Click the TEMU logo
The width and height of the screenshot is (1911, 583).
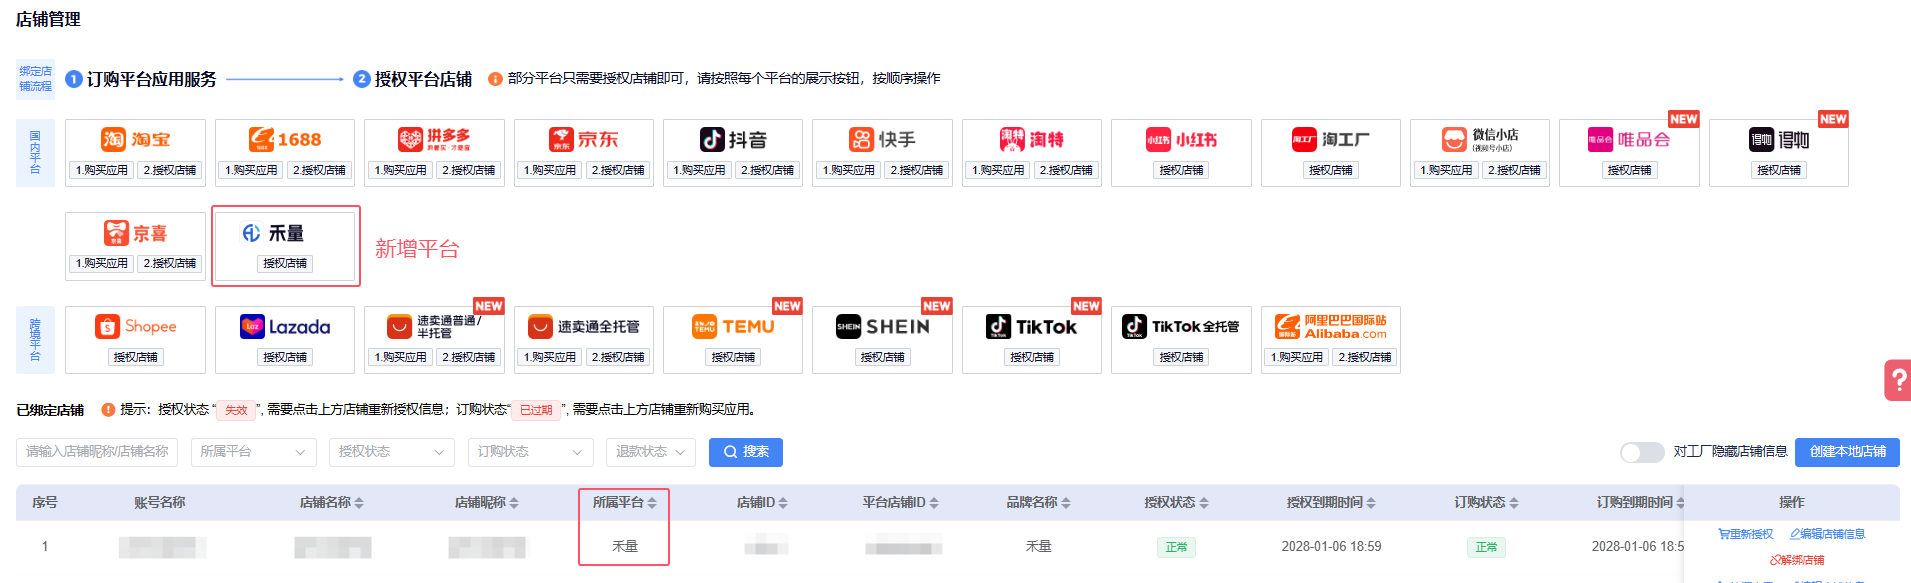point(733,327)
